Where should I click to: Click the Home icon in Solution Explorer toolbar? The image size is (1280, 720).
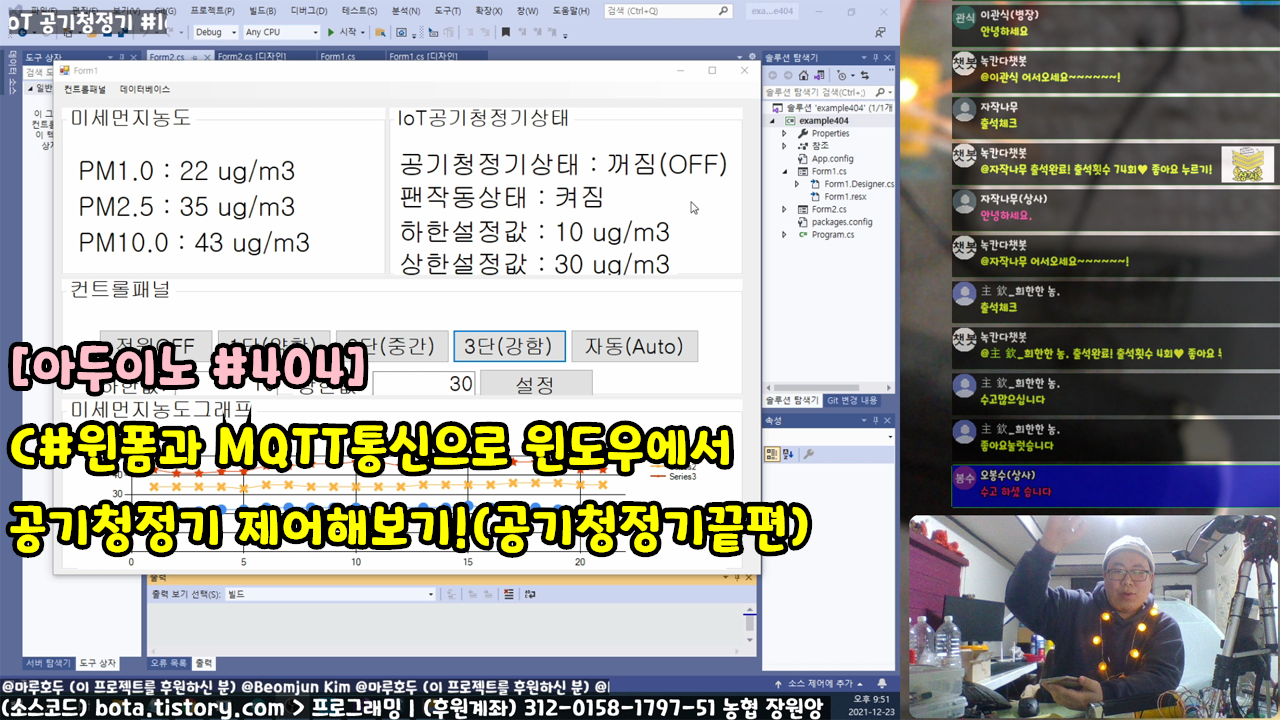pyautogui.click(x=804, y=75)
